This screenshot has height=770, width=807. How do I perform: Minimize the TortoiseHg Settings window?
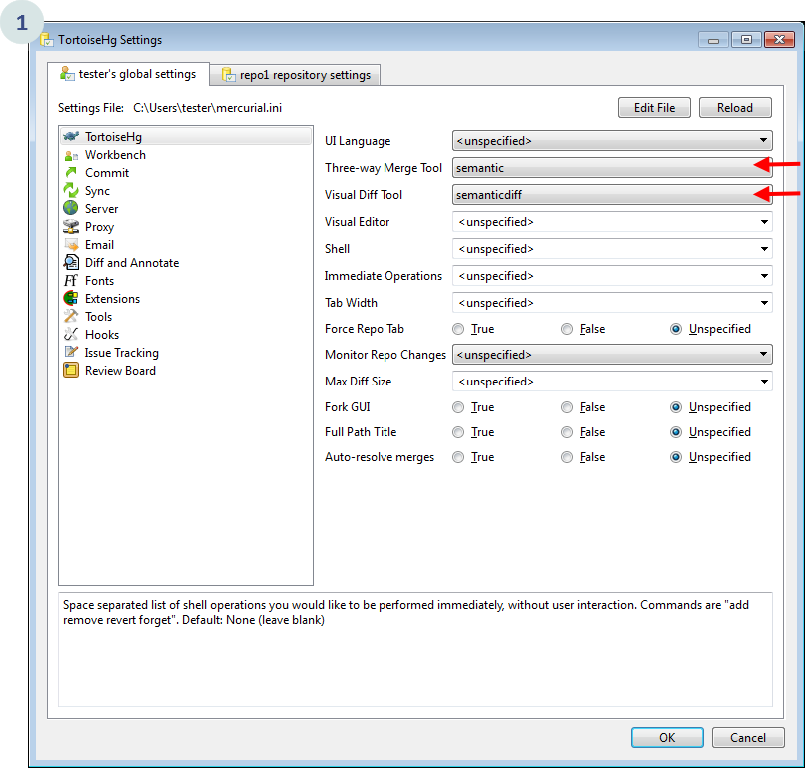(x=713, y=40)
